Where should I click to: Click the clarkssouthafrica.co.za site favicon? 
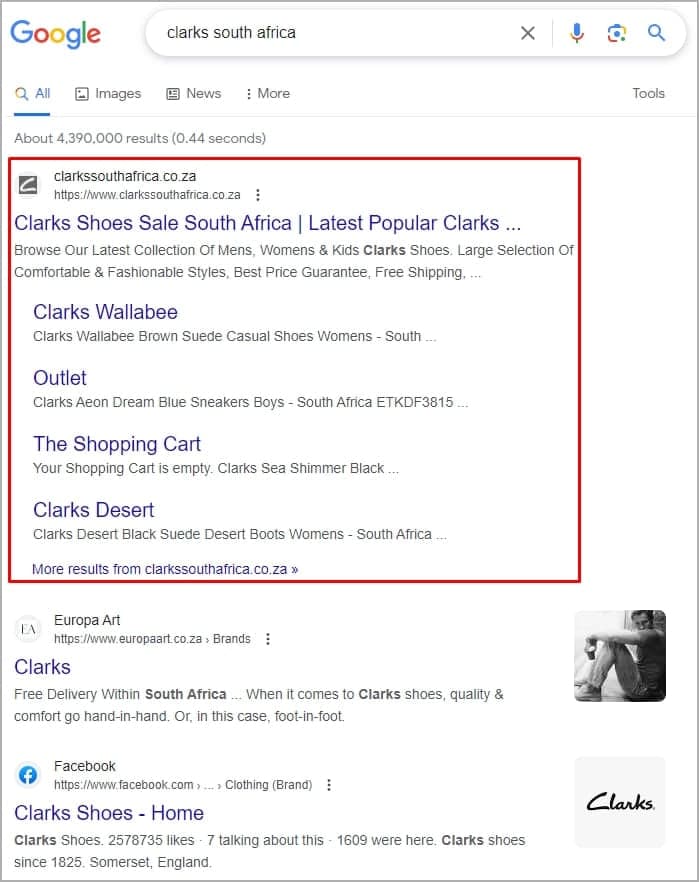tap(28, 185)
